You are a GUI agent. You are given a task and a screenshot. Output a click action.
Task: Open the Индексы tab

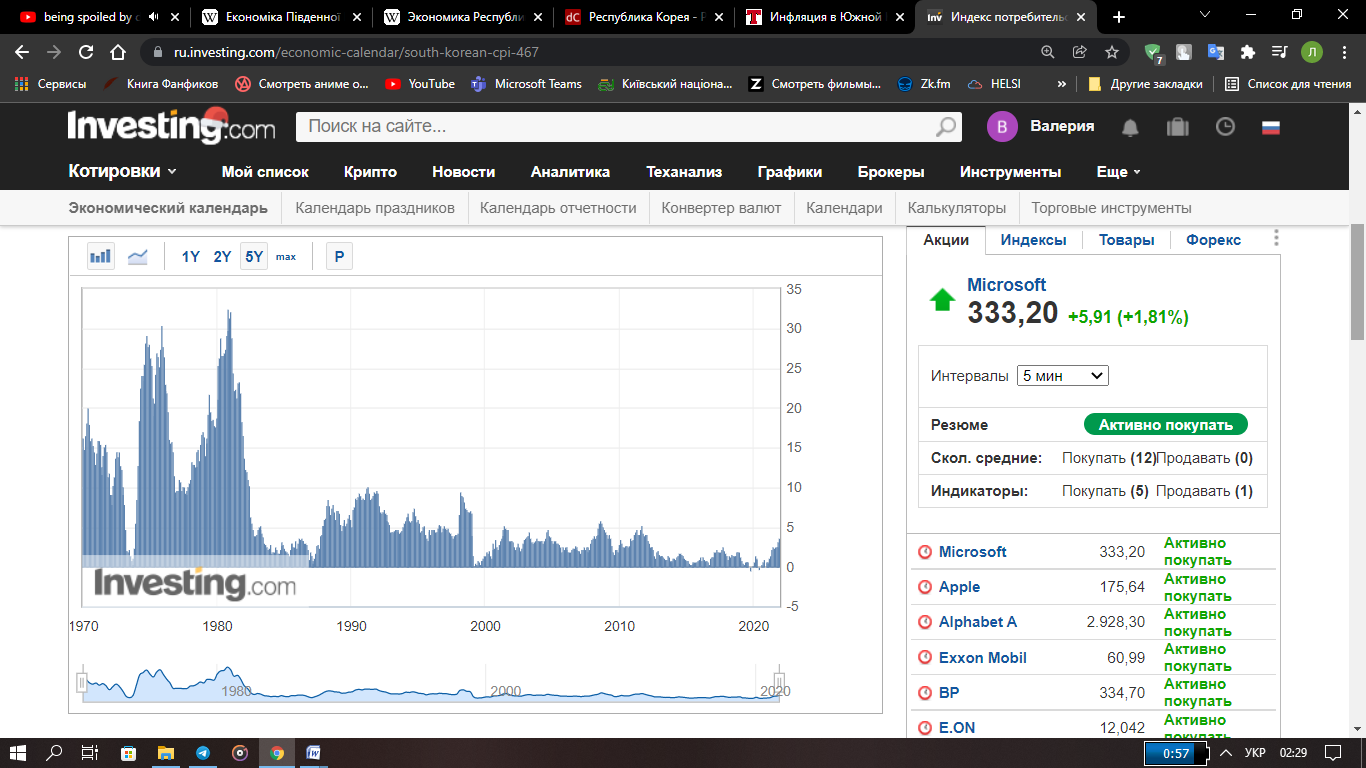[1033, 240]
